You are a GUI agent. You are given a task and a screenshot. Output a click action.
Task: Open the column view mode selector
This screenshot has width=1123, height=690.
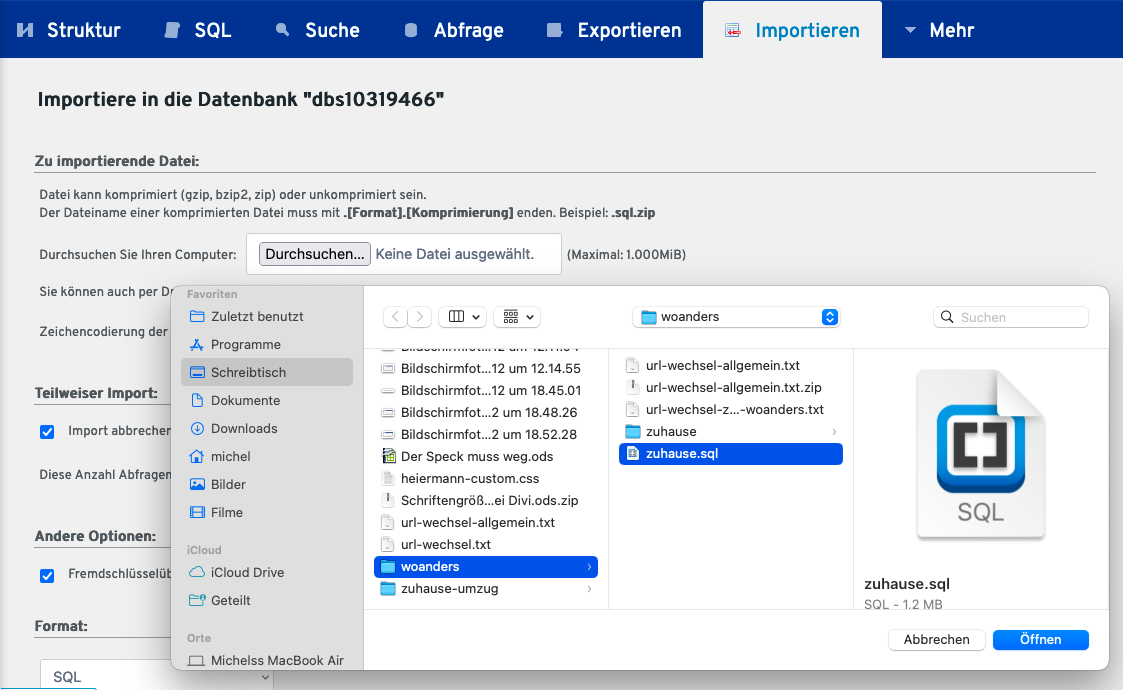pos(464,317)
